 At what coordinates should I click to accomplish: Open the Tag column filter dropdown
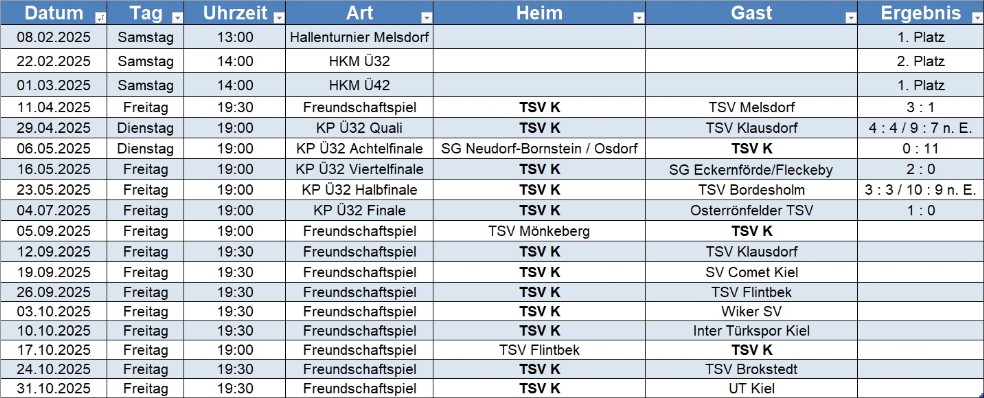178,18
